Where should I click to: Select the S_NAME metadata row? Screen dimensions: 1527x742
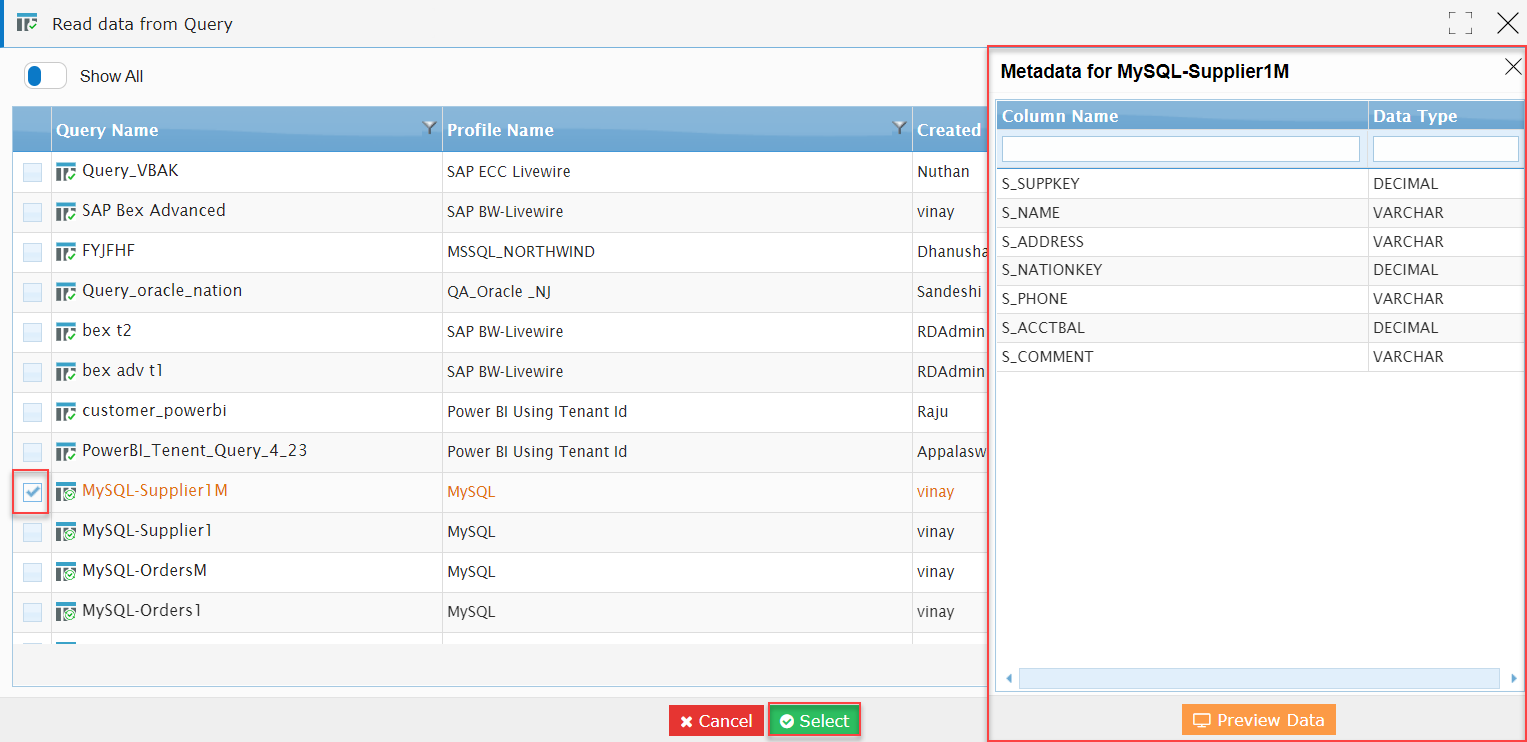point(1261,213)
